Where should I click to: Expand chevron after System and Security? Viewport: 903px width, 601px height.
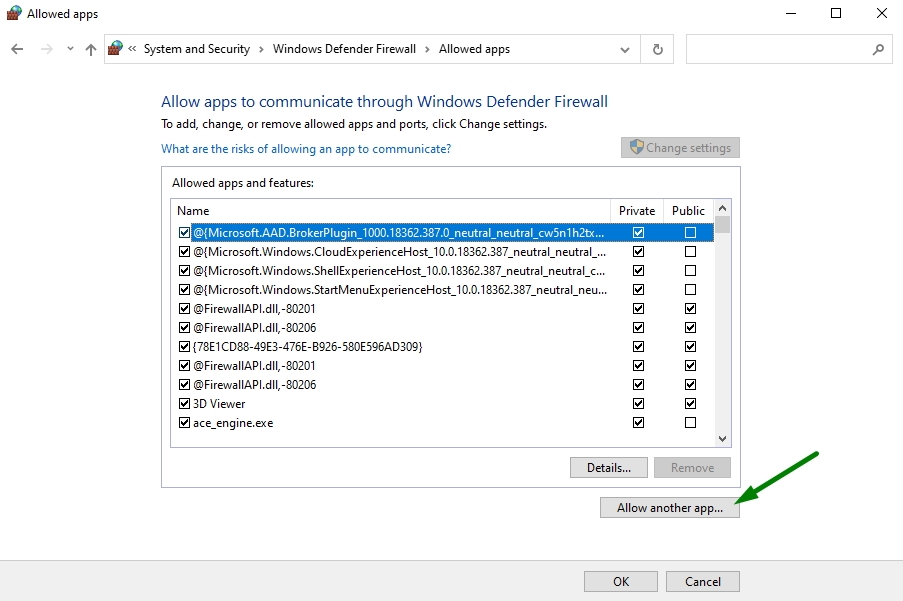pos(261,50)
